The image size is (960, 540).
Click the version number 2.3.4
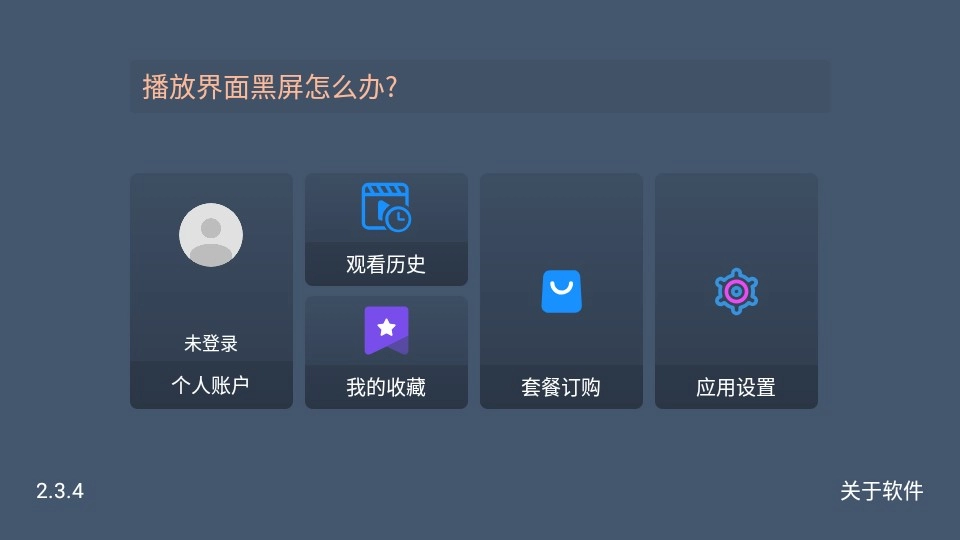pos(59,491)
